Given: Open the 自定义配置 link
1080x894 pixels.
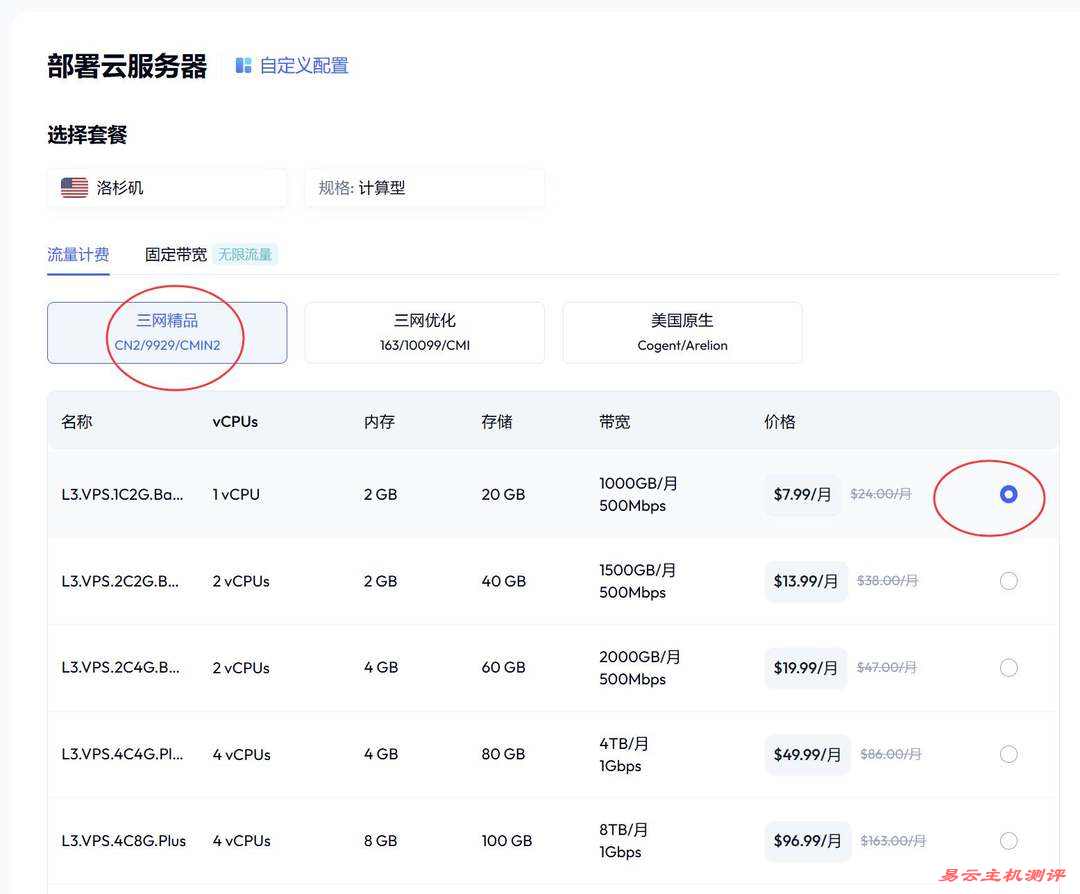Looking at the screenshot, I should click(x=302, y=64).
